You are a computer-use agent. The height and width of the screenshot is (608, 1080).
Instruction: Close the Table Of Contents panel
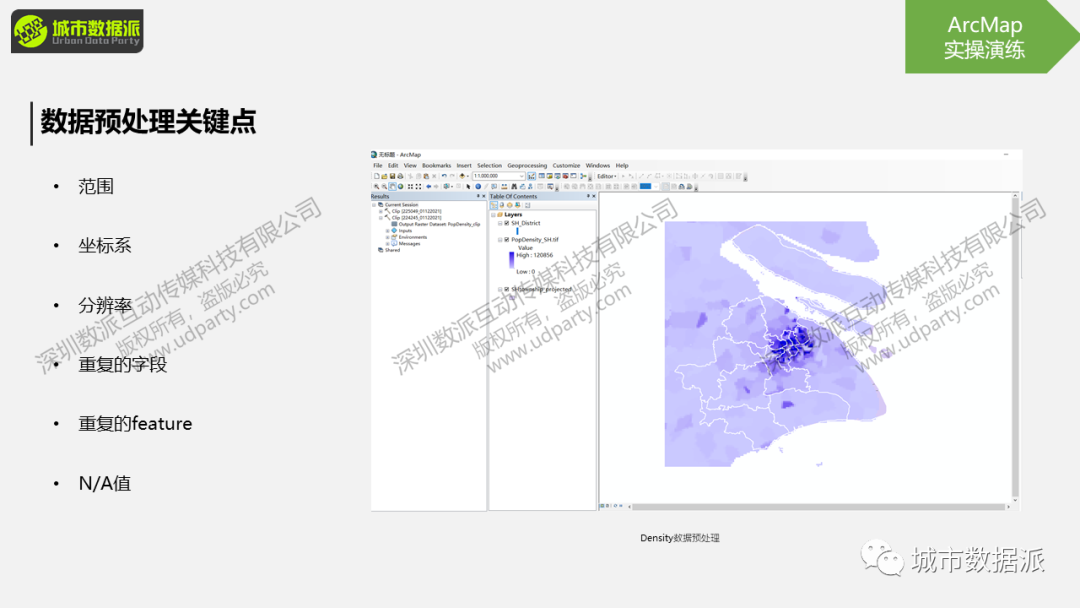[594, 196]
